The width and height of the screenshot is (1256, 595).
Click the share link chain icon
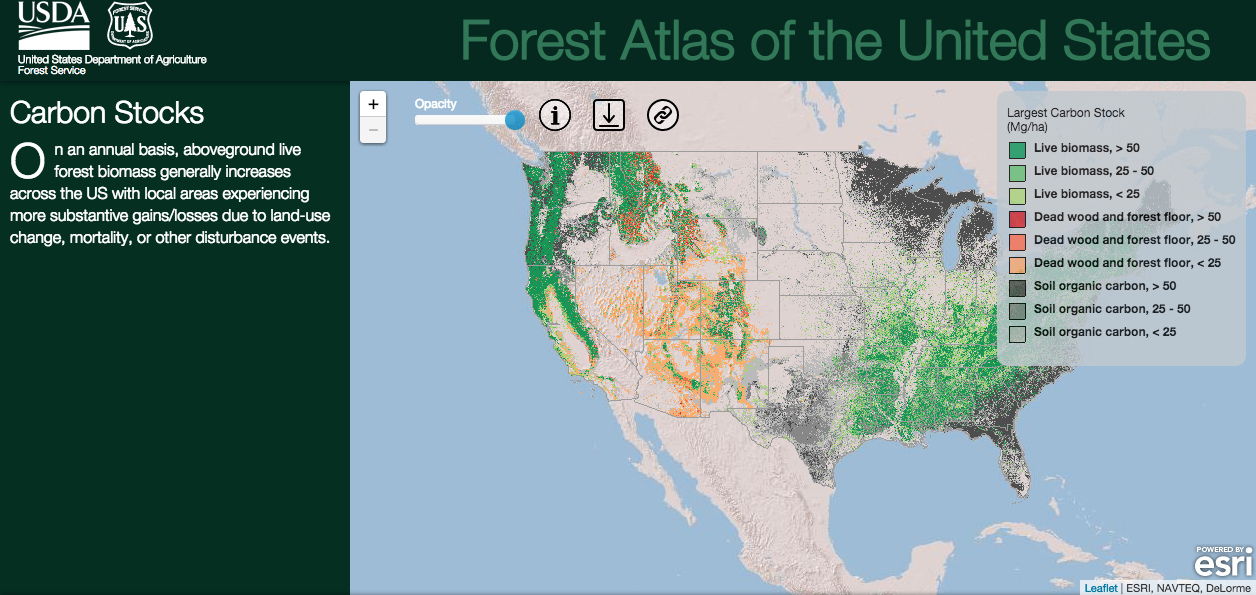(x=662, y=115)
